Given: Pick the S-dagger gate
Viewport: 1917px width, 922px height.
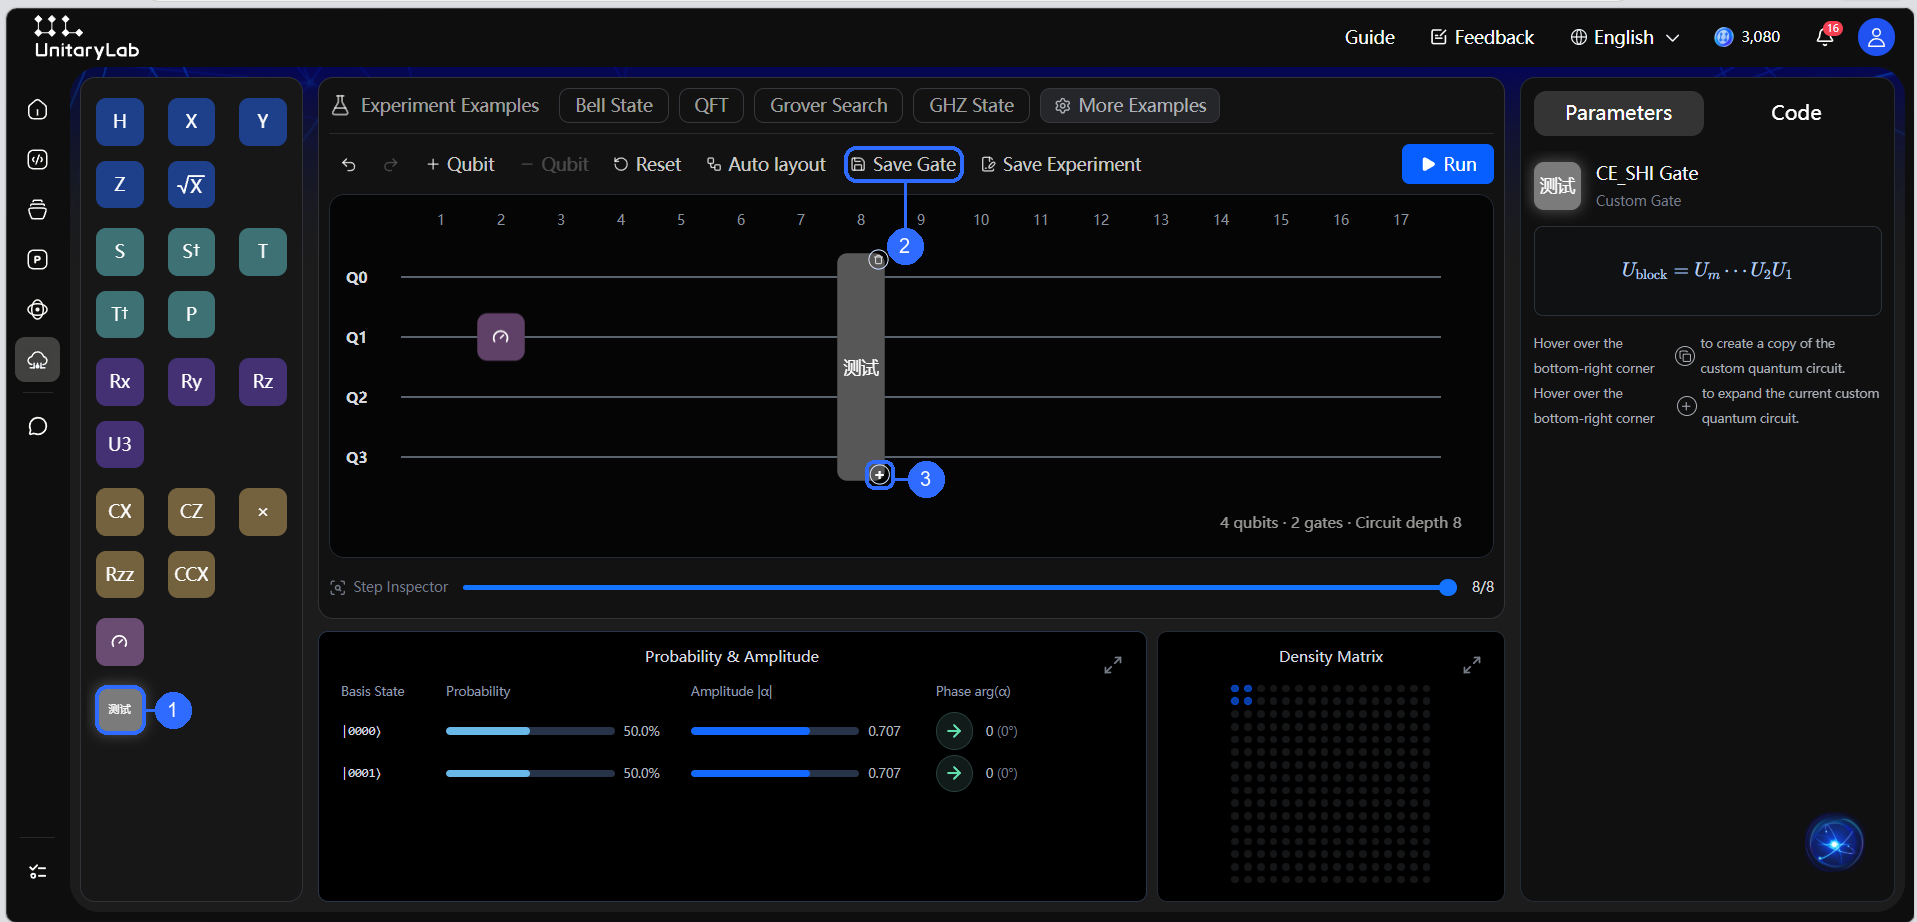Looking at the screenshot, I should pos(191,252).
